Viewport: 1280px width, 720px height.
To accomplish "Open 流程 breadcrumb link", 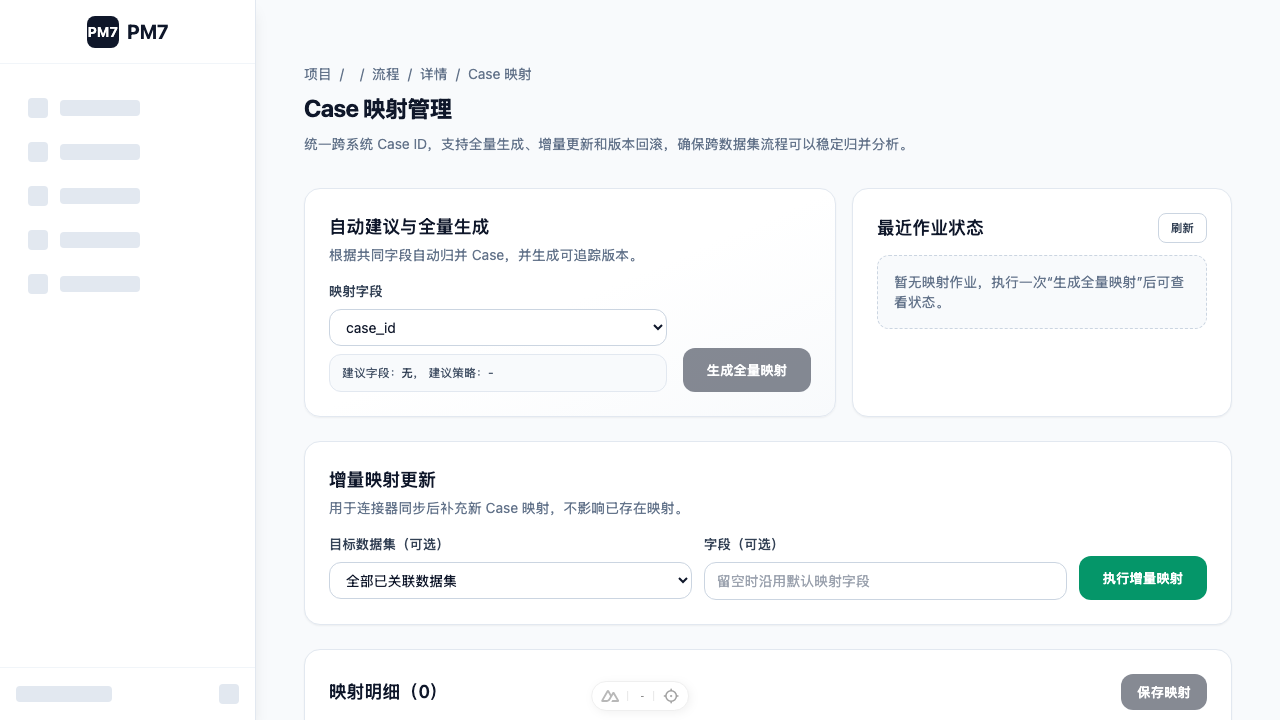I will tap(386, 74).
